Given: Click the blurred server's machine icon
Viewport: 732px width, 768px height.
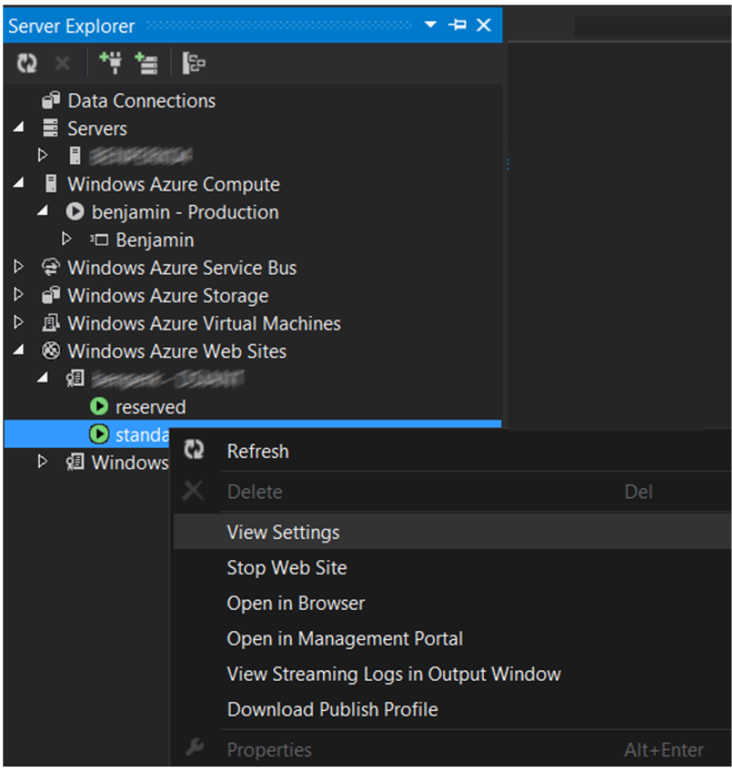Looking at the screenshot, I should click(75, 156).
